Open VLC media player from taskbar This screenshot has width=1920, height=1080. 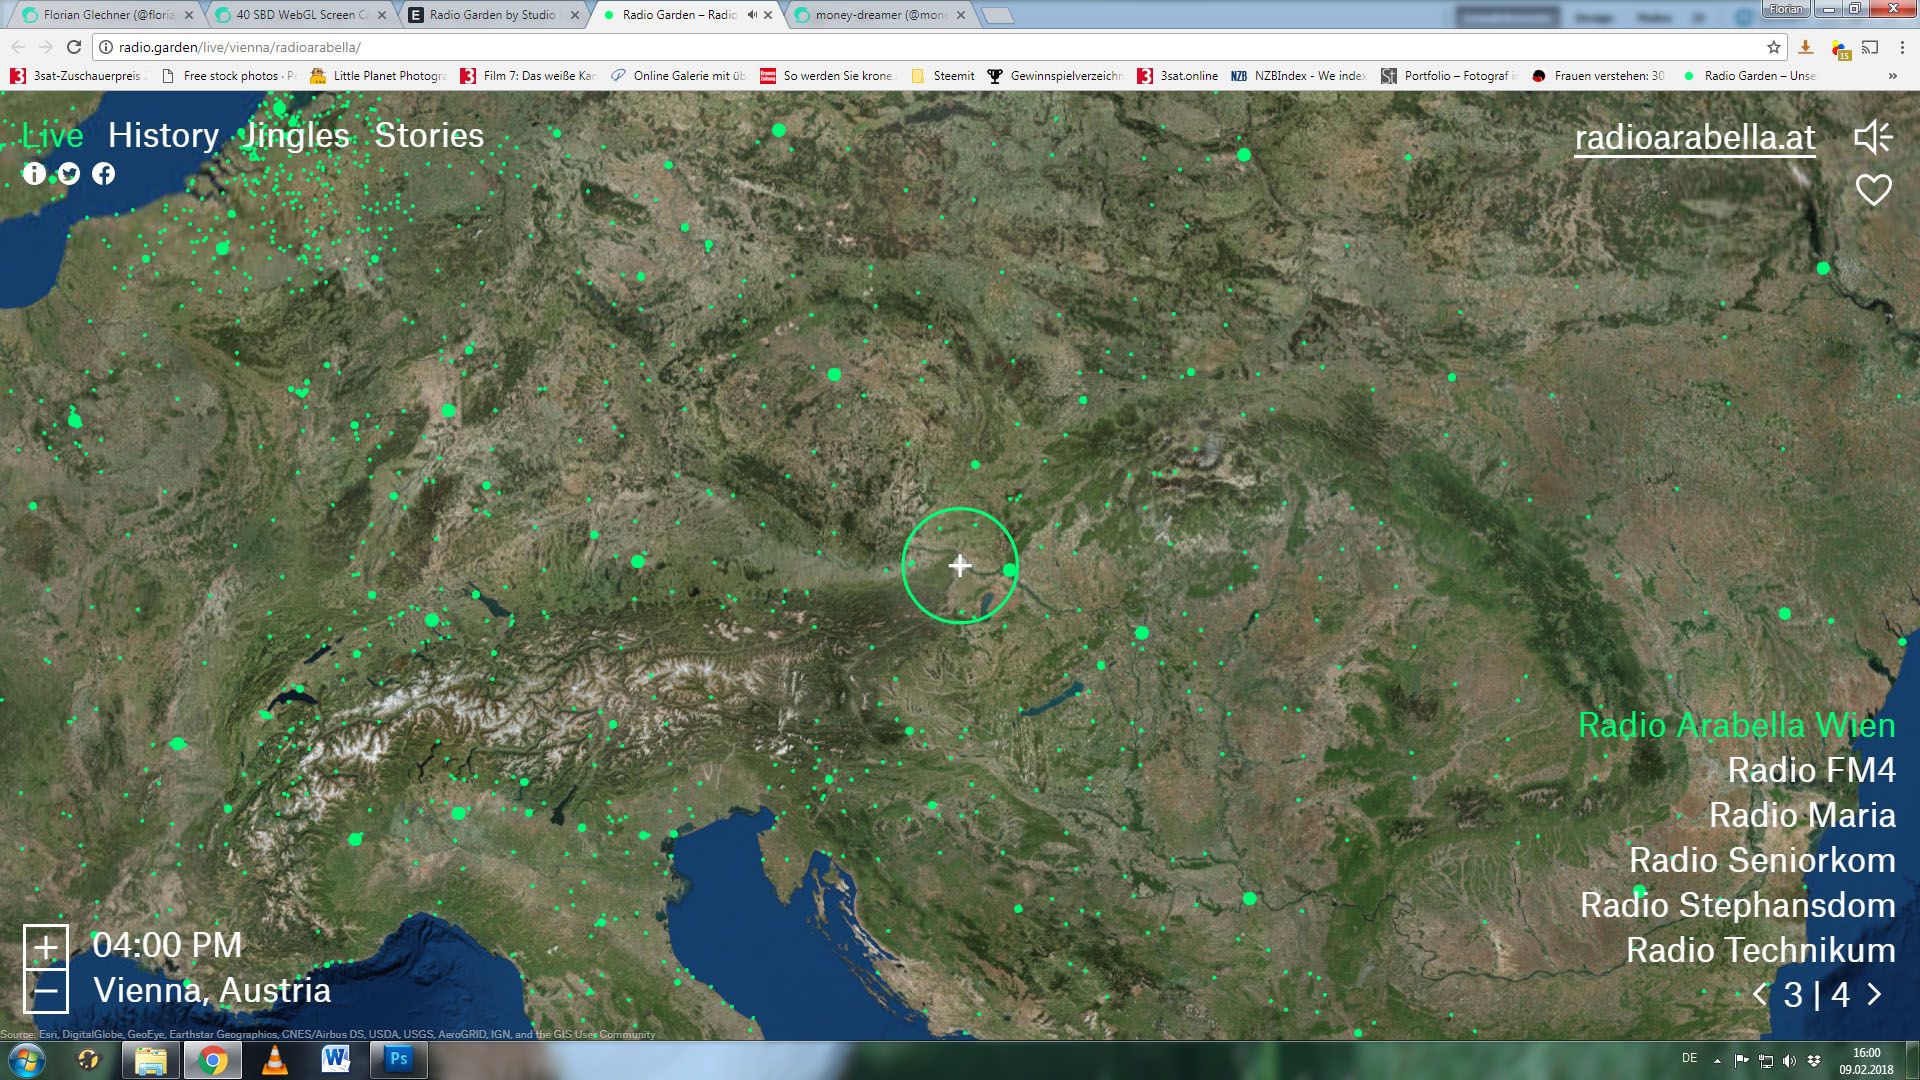pyautogui.click(x=274, y=1060)
